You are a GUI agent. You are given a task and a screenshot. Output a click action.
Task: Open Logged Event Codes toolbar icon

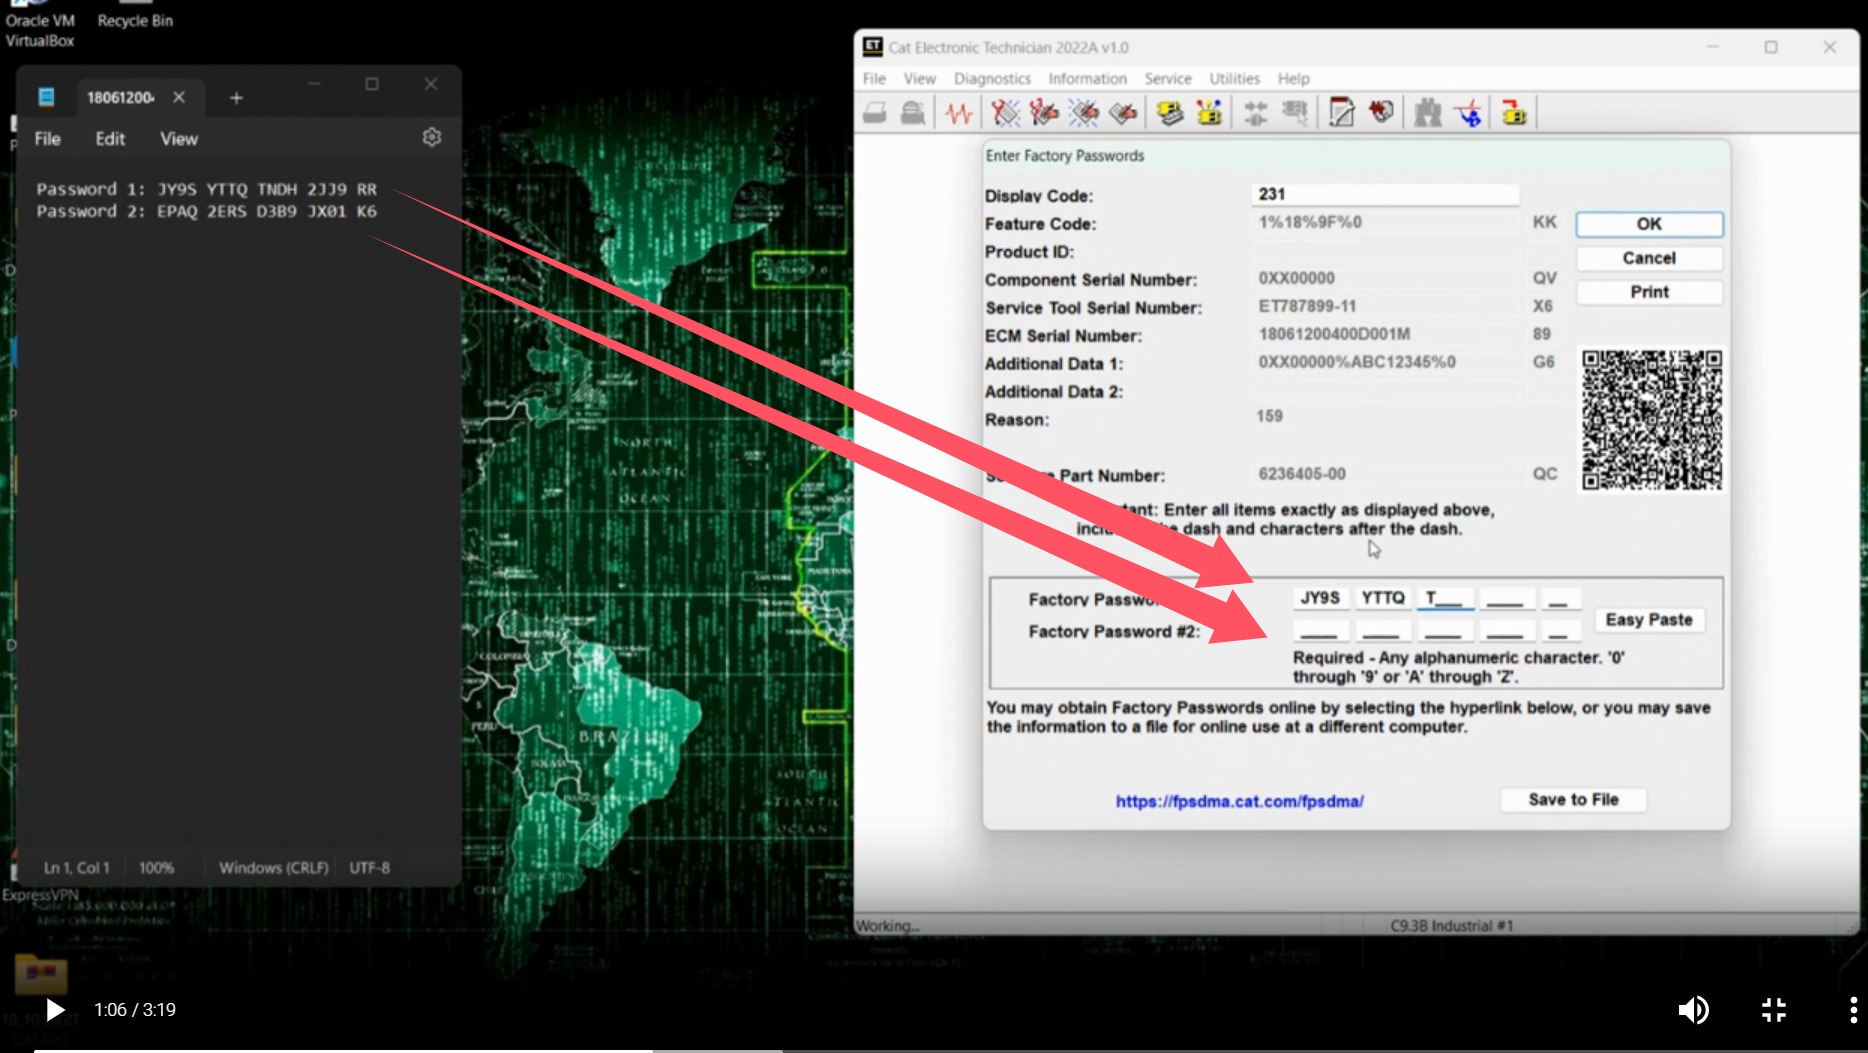tap(1123, 113)
